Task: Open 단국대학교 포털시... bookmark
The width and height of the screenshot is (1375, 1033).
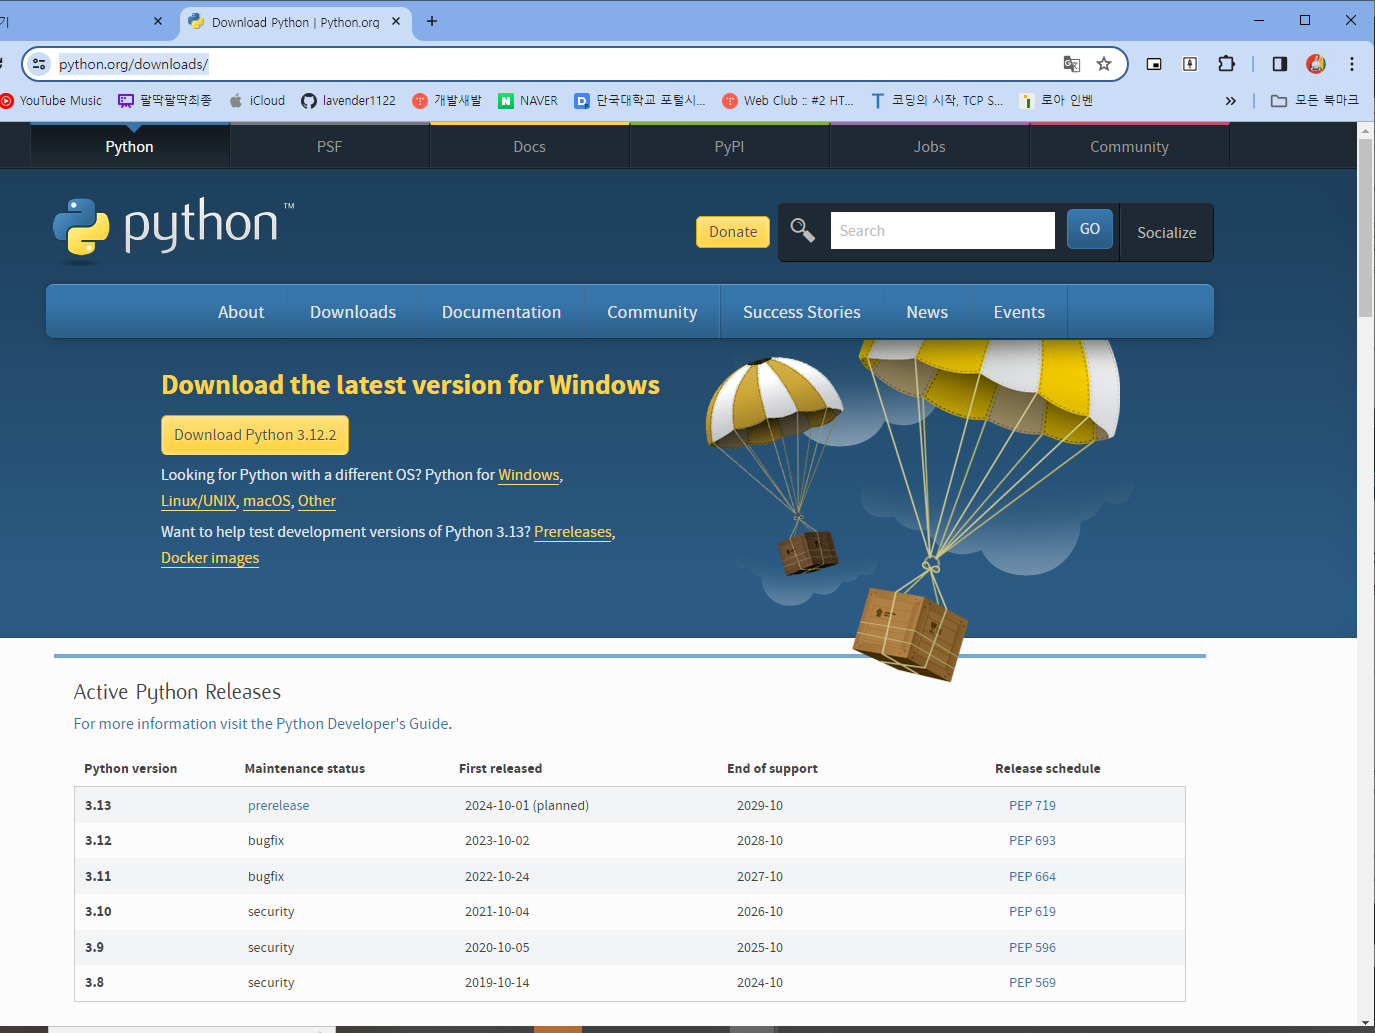Action: (640, 100)
